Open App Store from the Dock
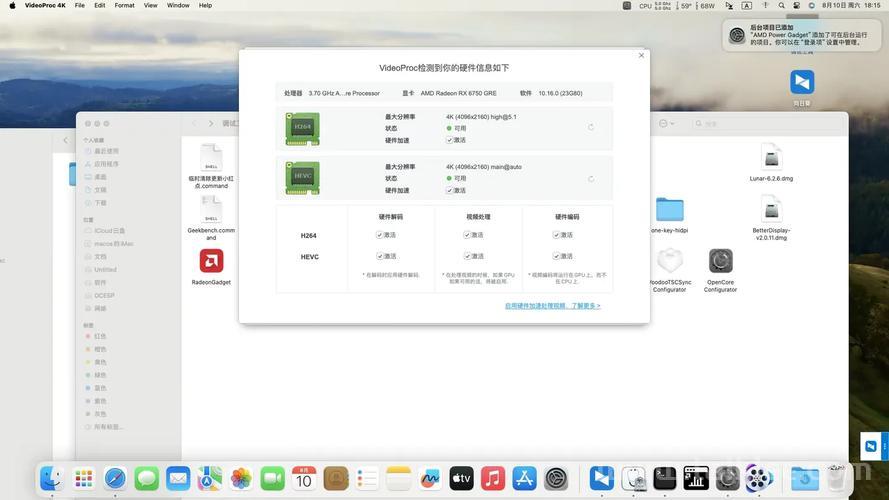Image resolution: width=889 pixels, height=500 pixels. pos(524,478)
